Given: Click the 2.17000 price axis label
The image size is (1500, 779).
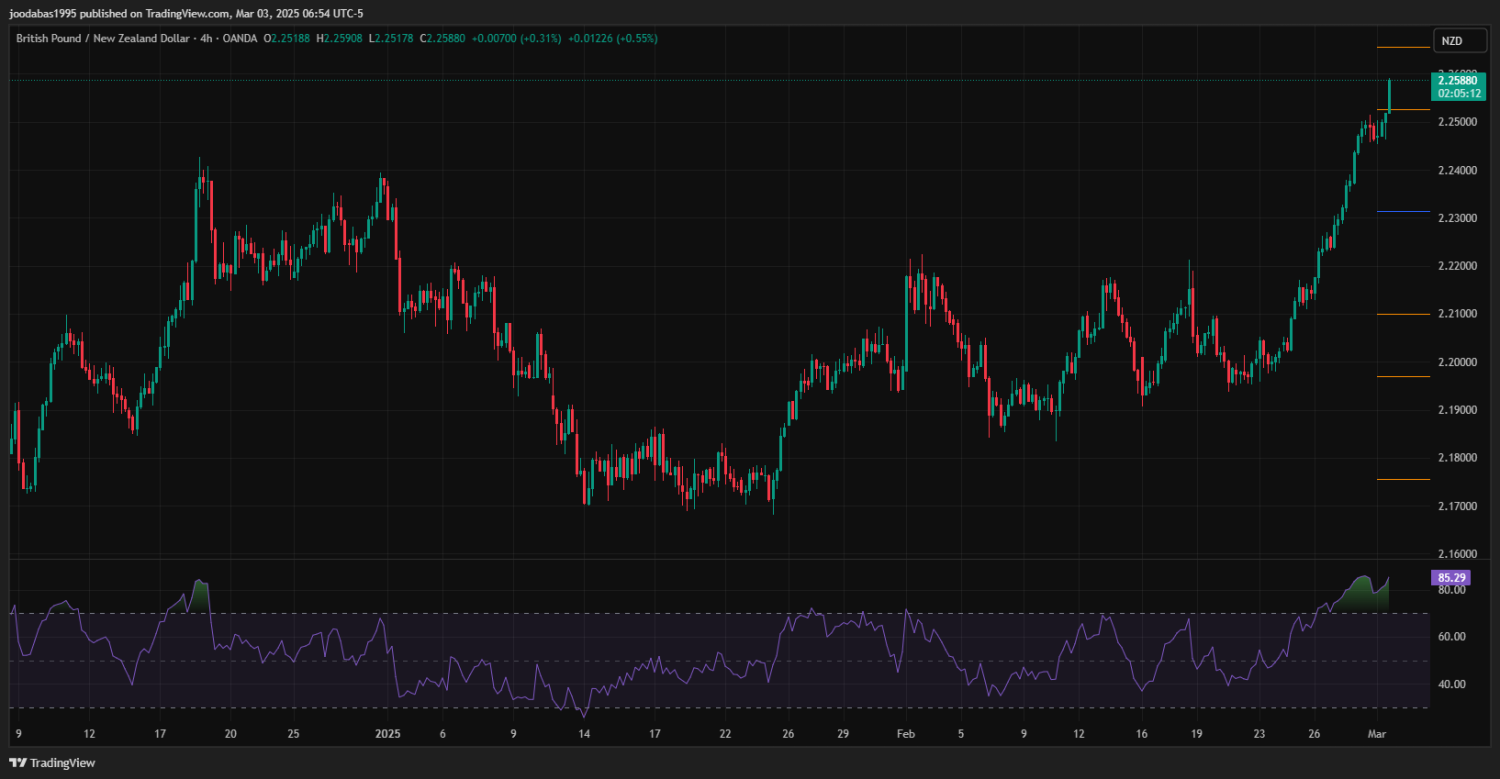Looking at the screenshot, I should (1457, 506).
